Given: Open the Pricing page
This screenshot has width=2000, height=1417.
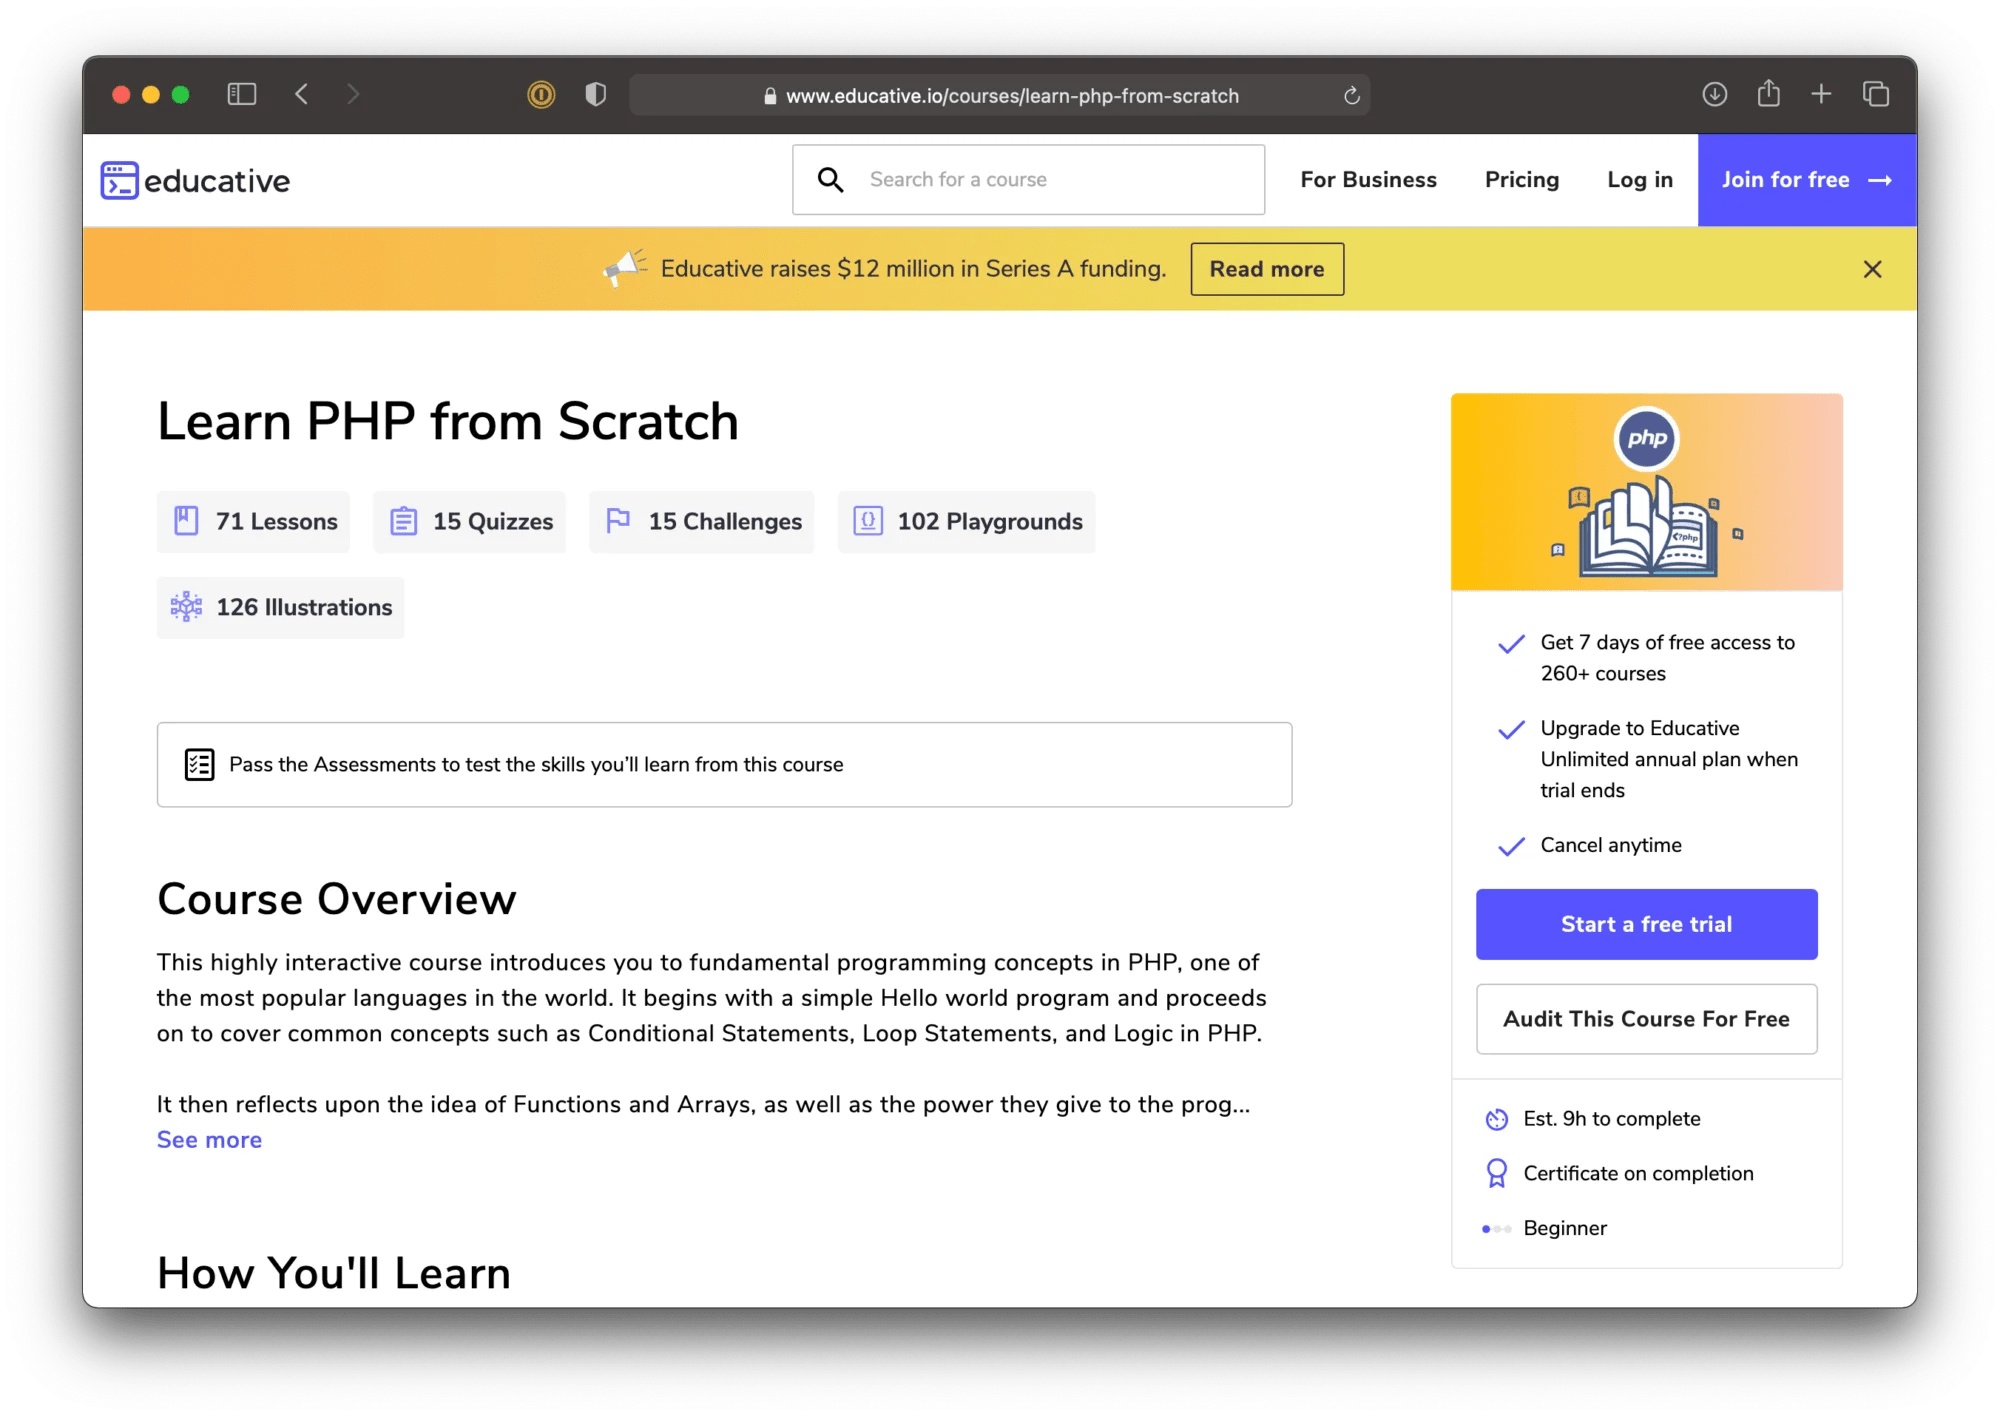Looking at the screenshot, I should tap(1521, 180).
